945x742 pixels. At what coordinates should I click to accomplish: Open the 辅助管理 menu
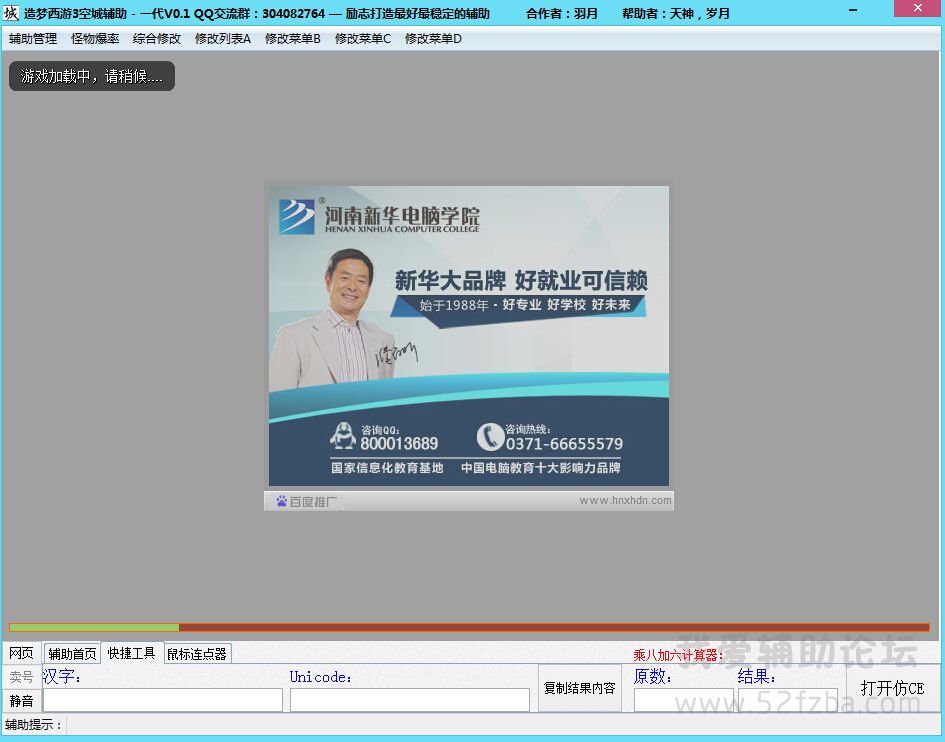(x=33, y=39)
